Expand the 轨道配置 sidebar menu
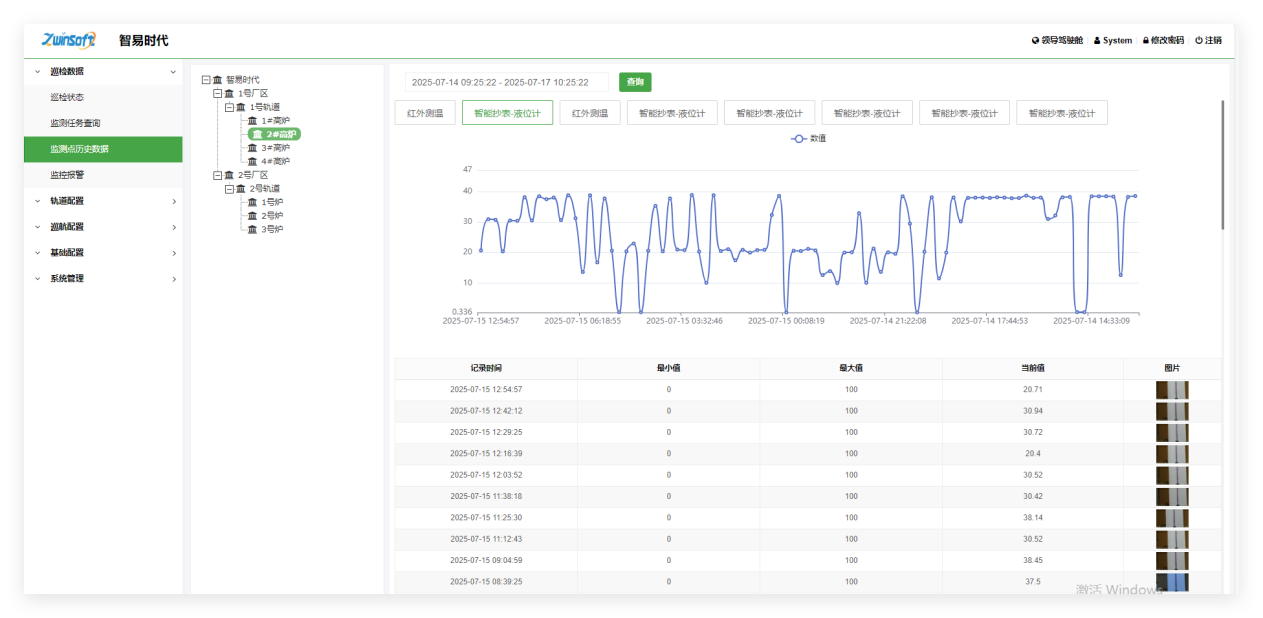The image size is (1263, 618). pos(103,201)
